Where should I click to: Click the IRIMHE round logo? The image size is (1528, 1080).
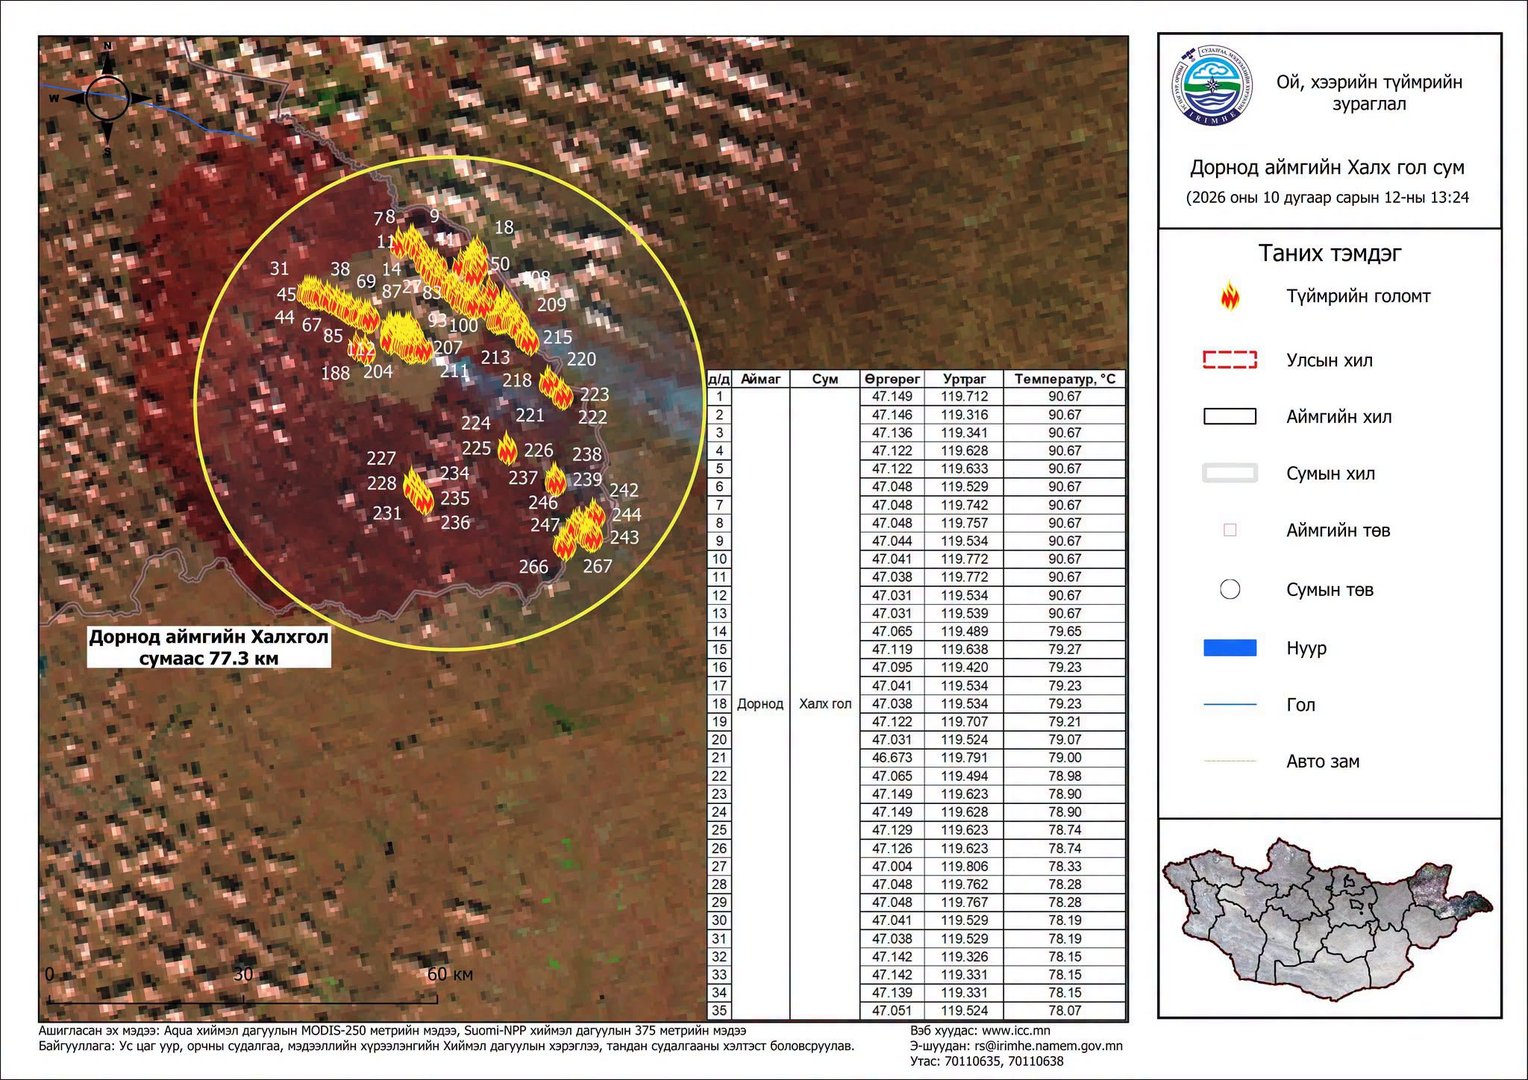(1213, 86)
